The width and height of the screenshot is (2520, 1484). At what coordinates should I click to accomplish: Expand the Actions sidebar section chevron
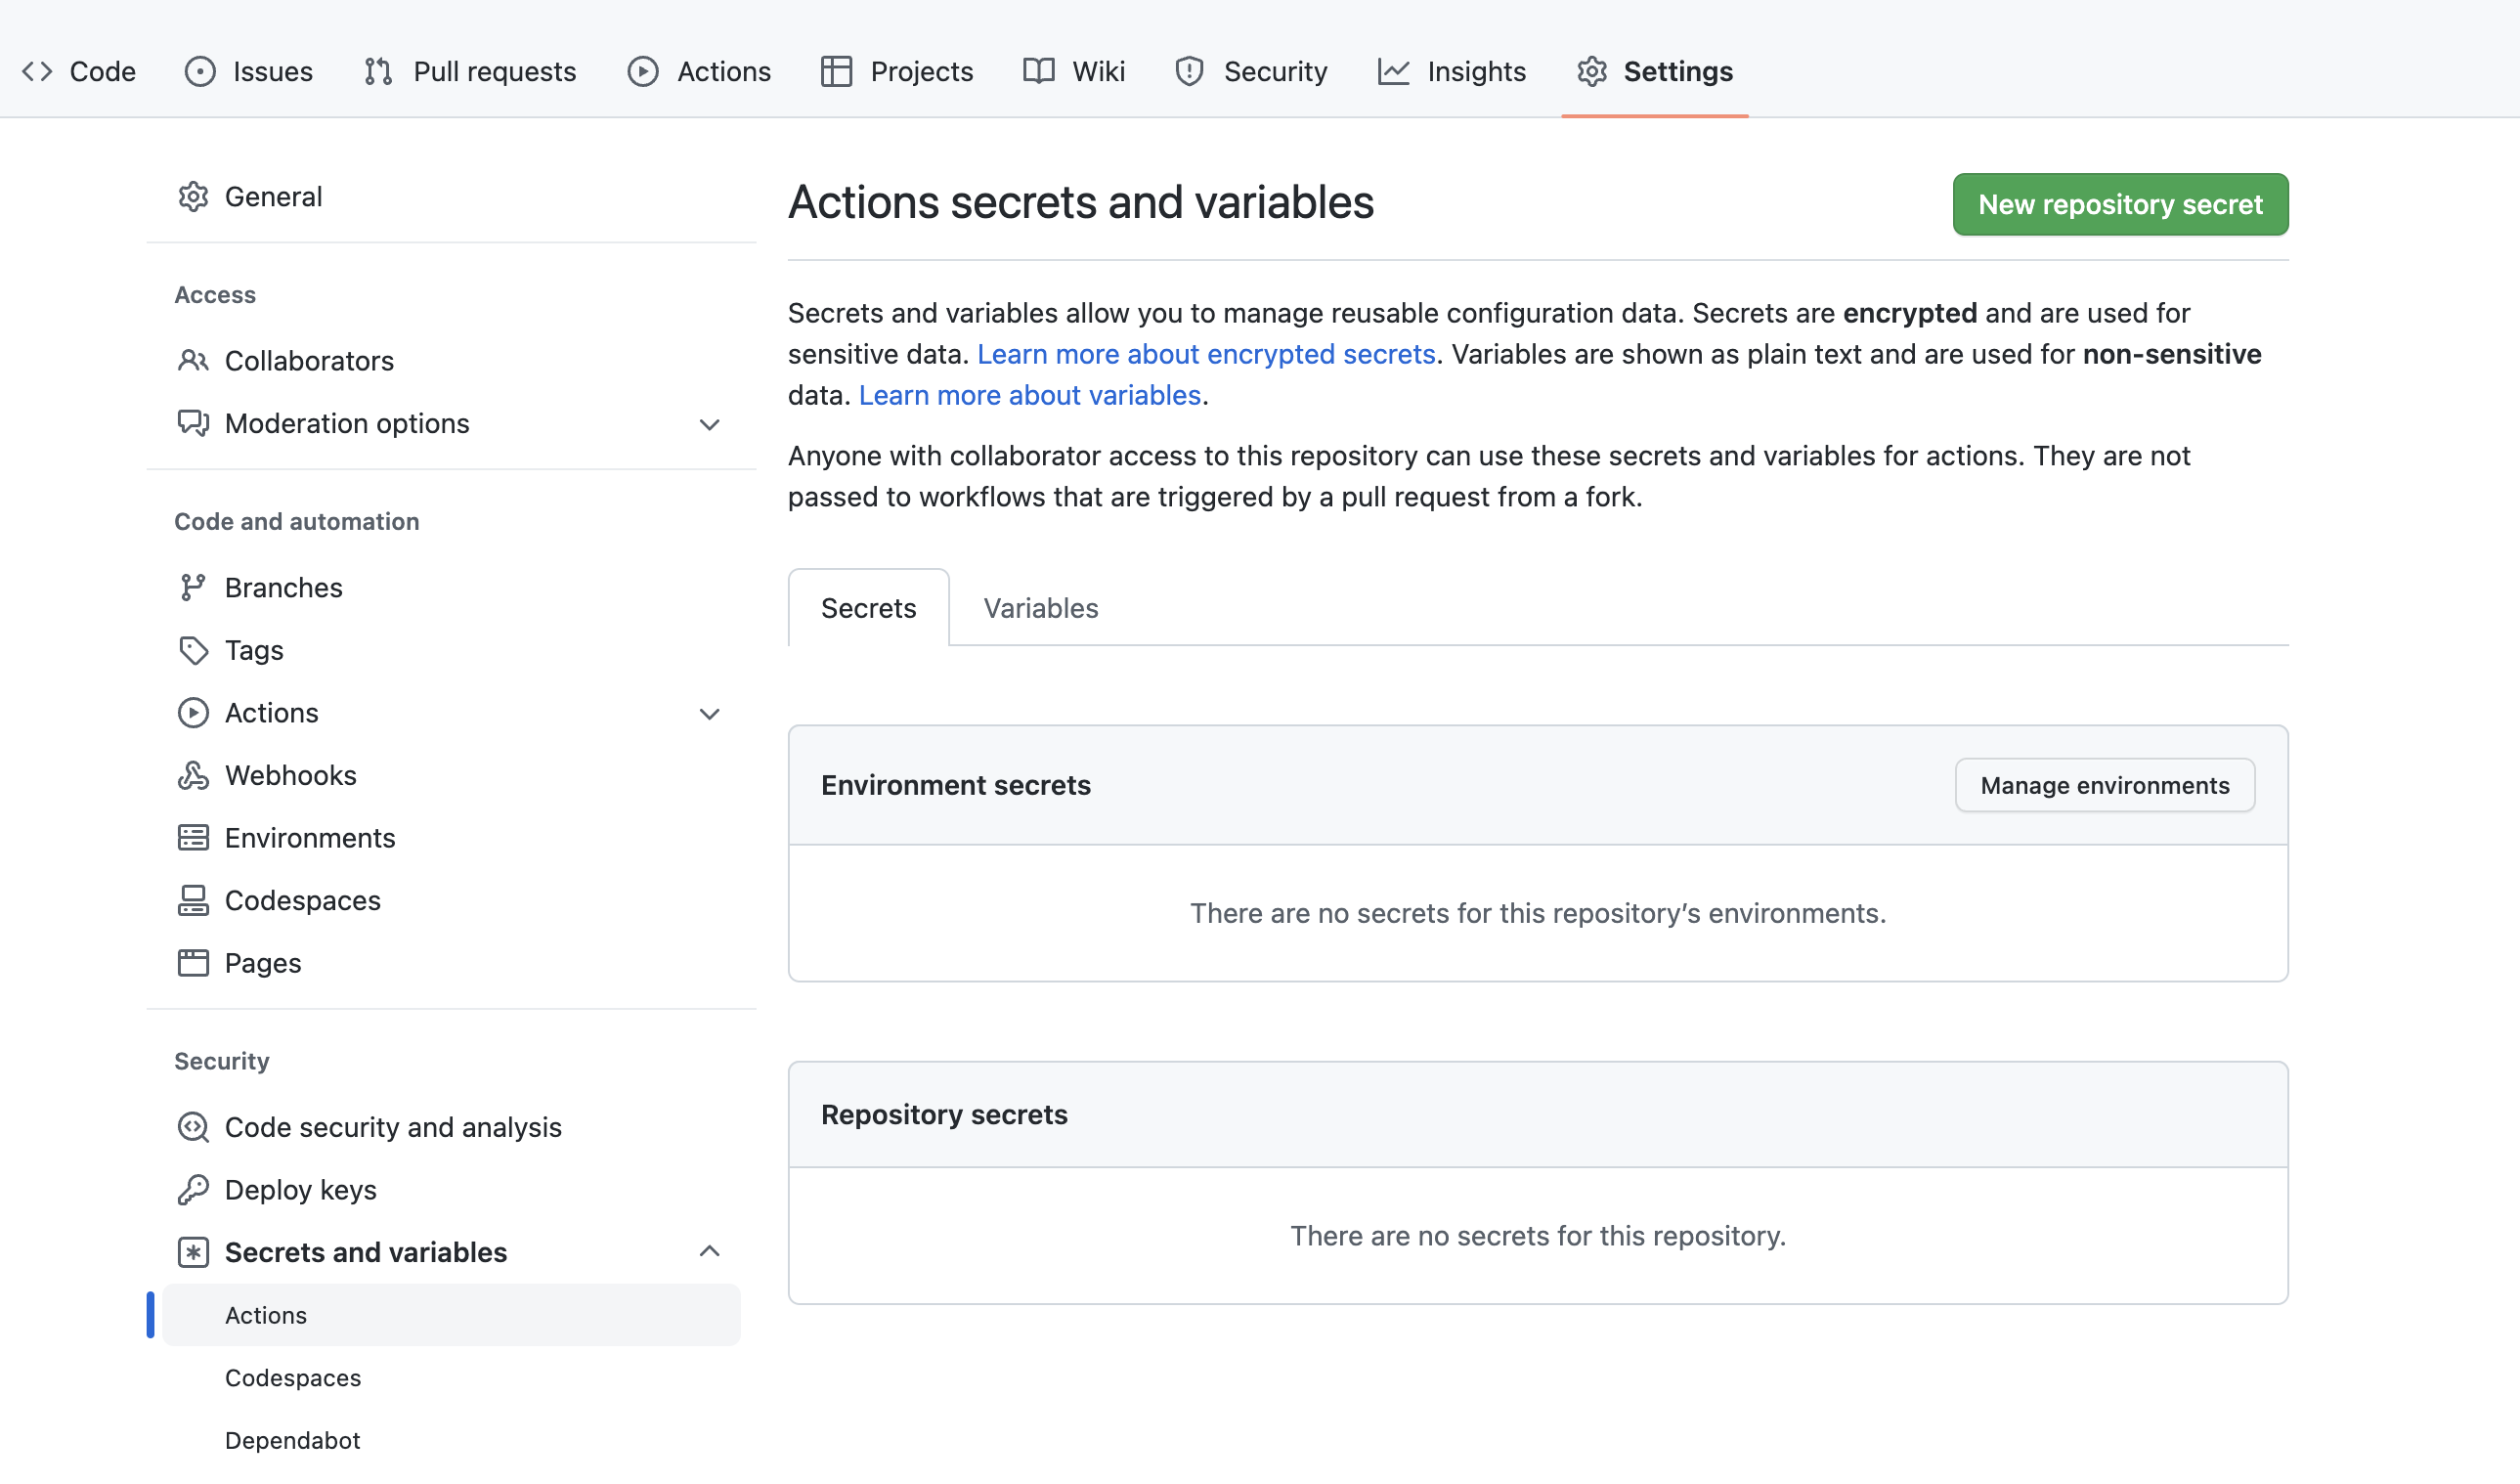pos(709,713)
